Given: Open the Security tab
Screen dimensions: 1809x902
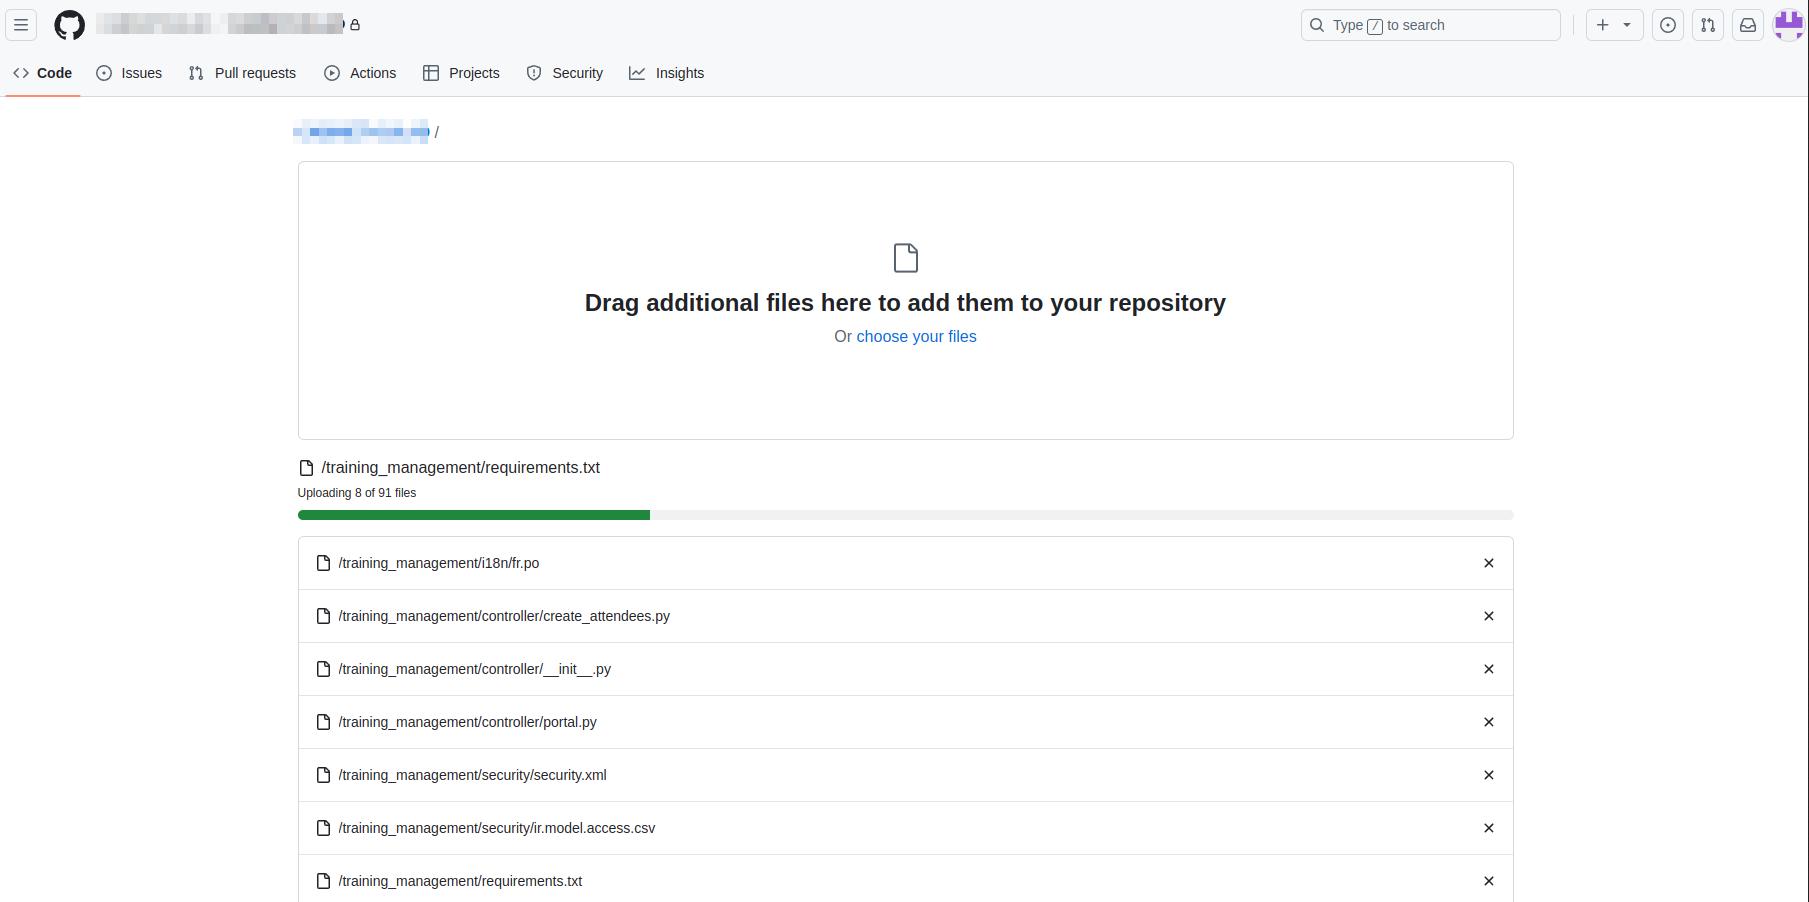Looking at the screenshot, I should pos(565,73).
